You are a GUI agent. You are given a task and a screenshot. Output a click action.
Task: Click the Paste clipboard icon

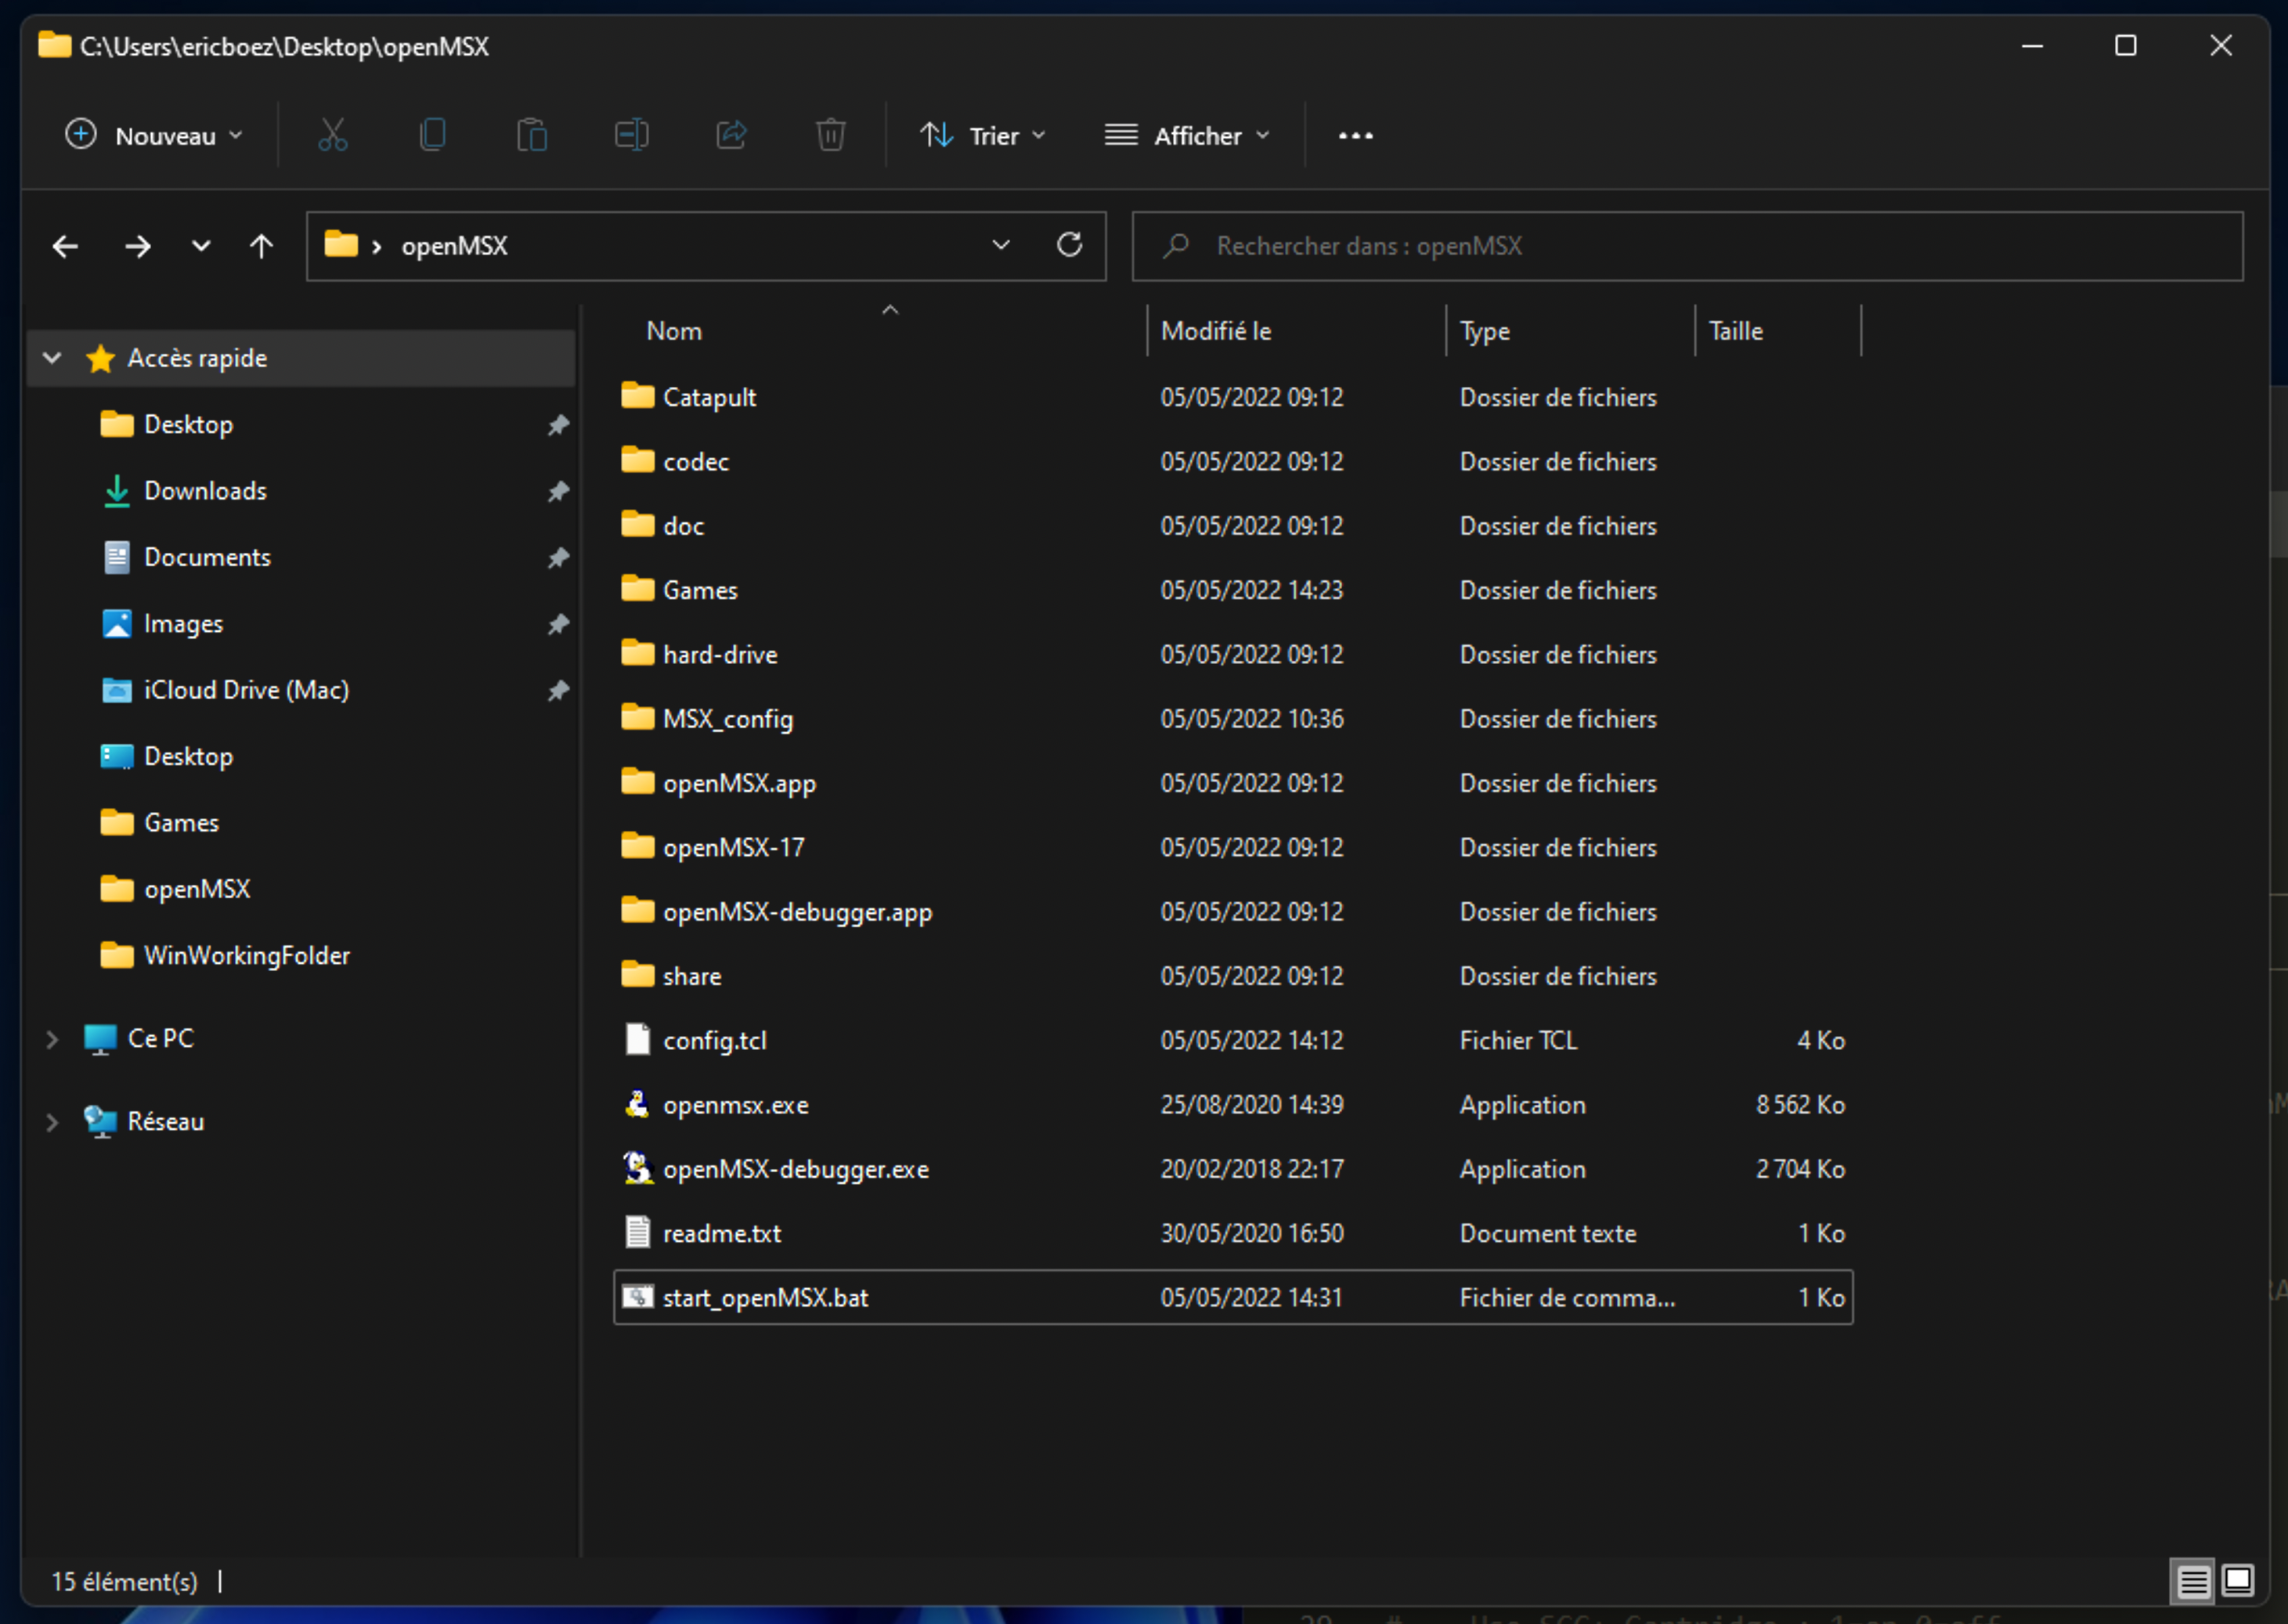pyautogui.click(x=532, y=135)
